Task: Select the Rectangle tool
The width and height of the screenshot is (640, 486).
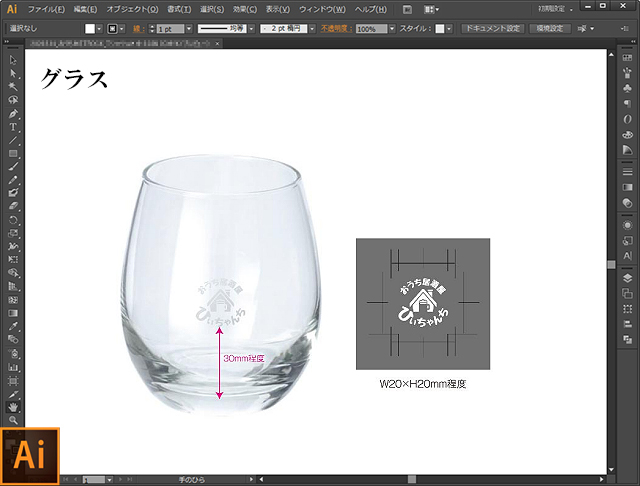Action: coord(13,153)
